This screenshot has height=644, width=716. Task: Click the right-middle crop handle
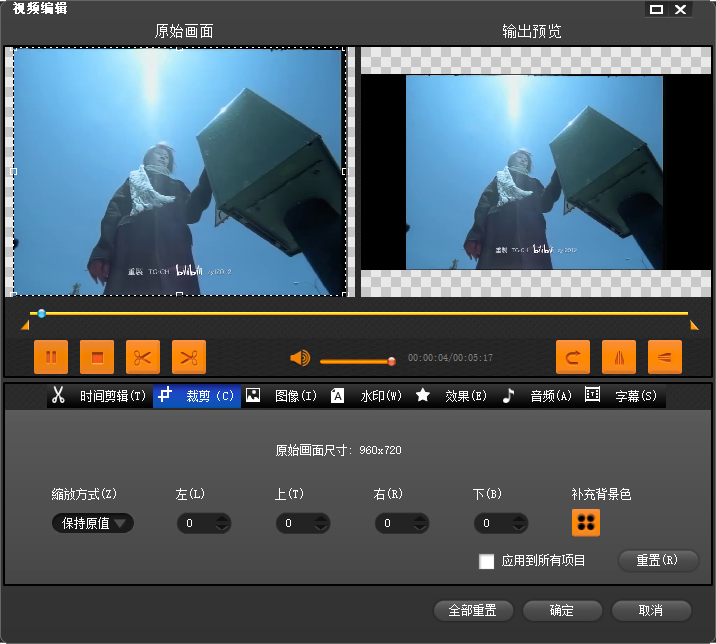tap(345, 172)
